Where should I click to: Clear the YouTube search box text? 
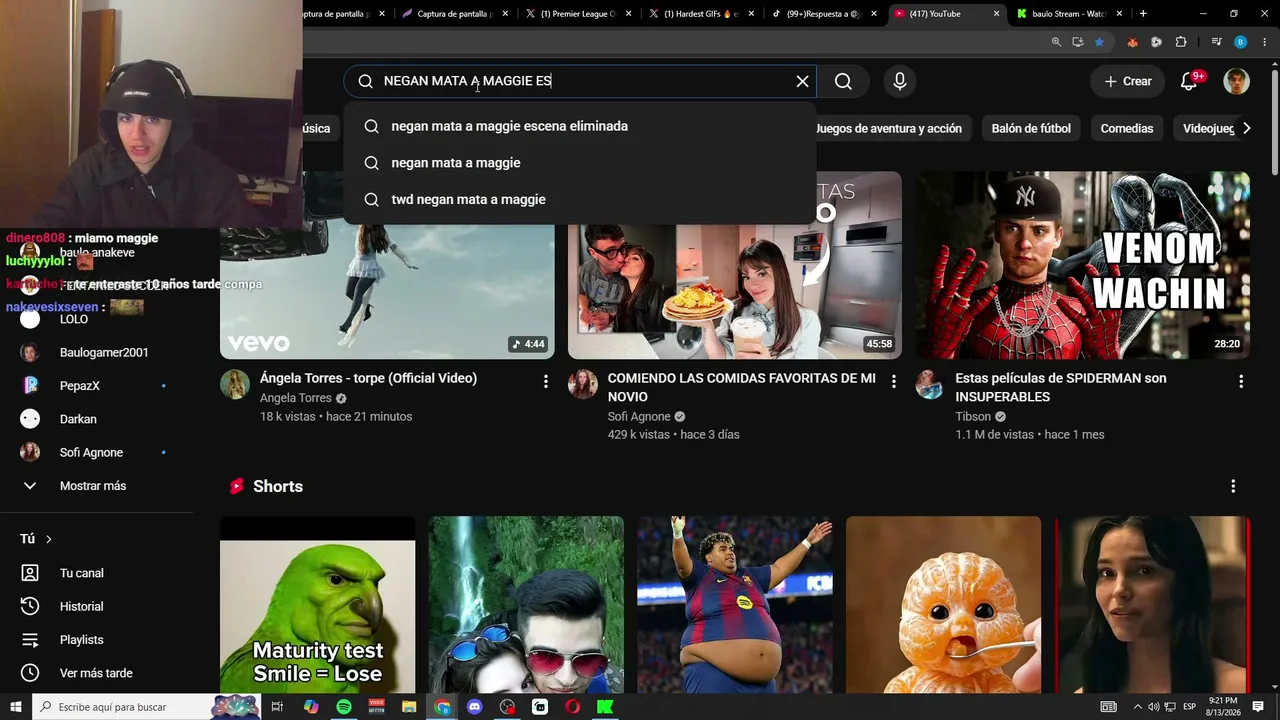click(802, 81)
